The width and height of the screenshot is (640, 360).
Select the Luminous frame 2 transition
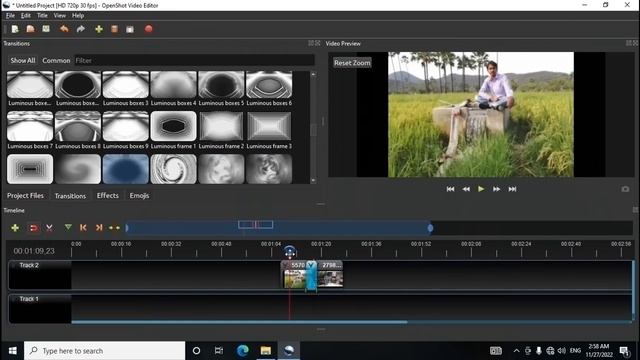(x=221, y=130)
